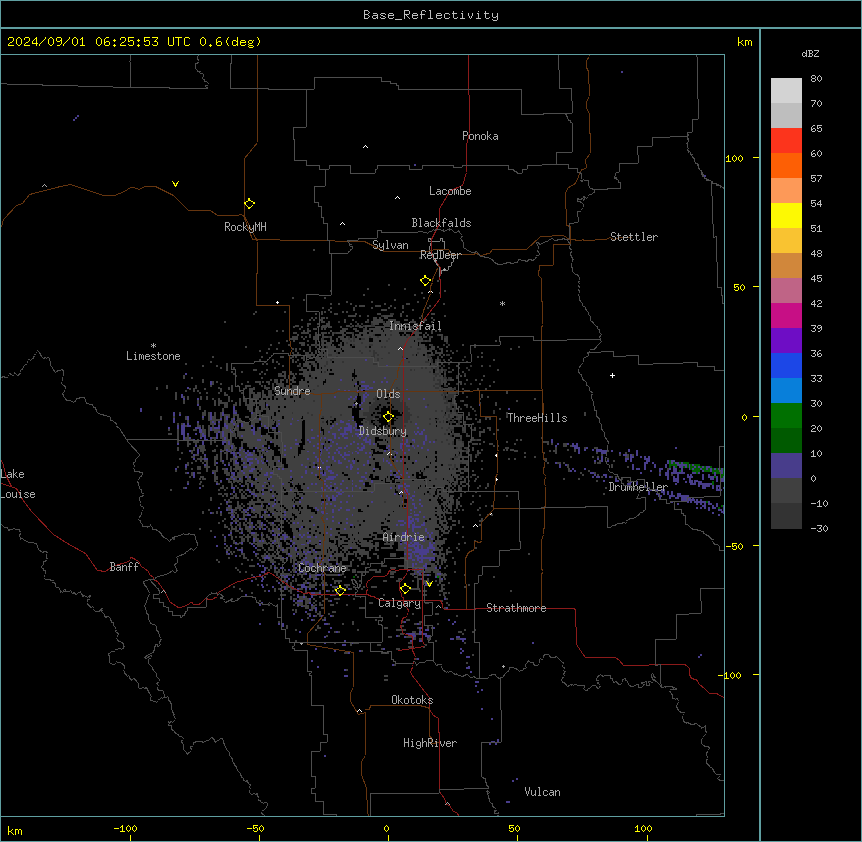862x842 pixels.
Task: Click the 42 value in dBZ legend
Action: [816, 303]
